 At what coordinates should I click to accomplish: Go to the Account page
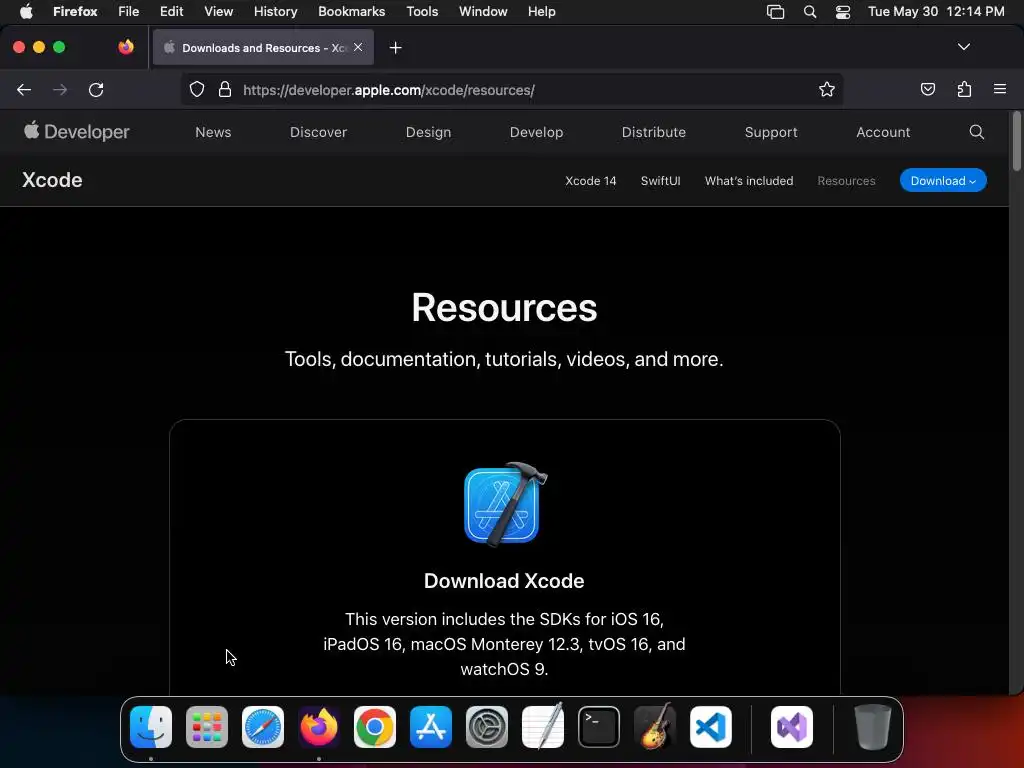click(883, 132)
